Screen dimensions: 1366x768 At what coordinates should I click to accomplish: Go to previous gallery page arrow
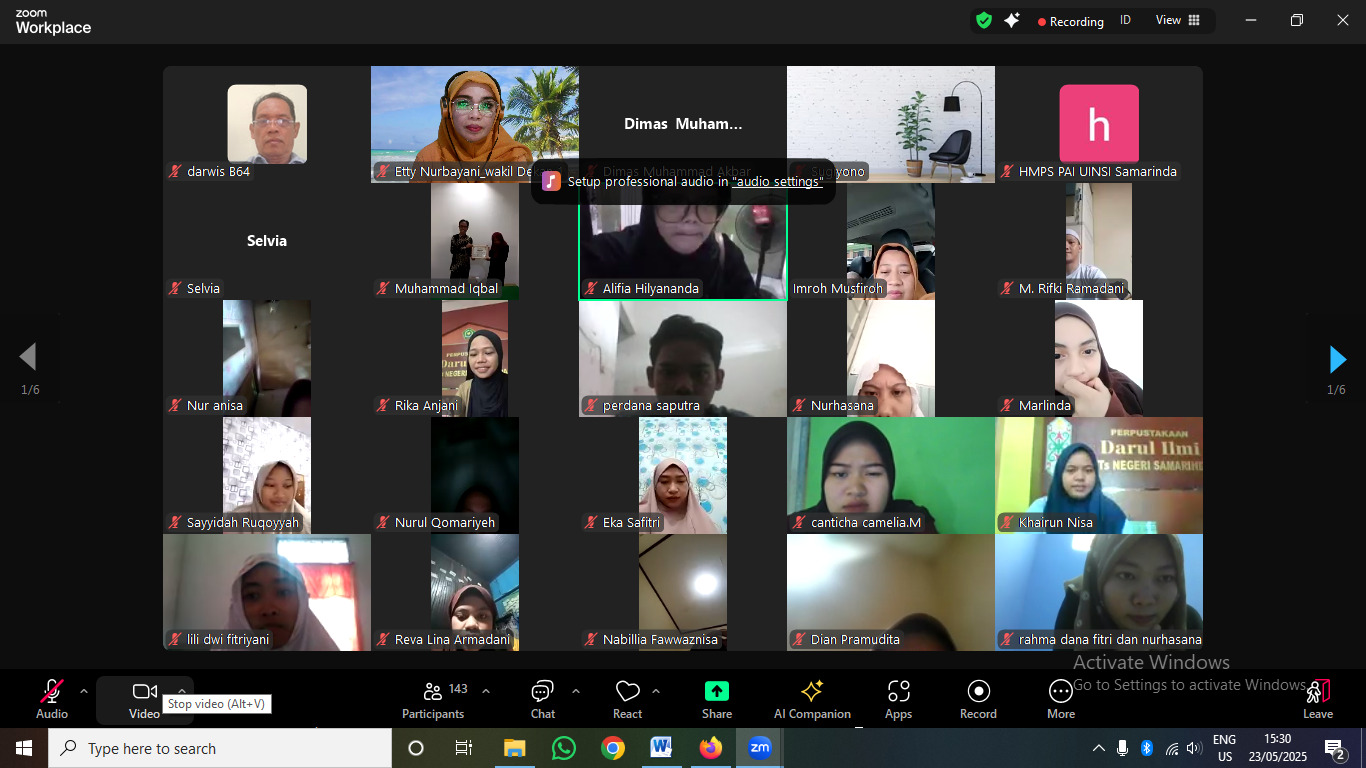[x=28, y=357]
